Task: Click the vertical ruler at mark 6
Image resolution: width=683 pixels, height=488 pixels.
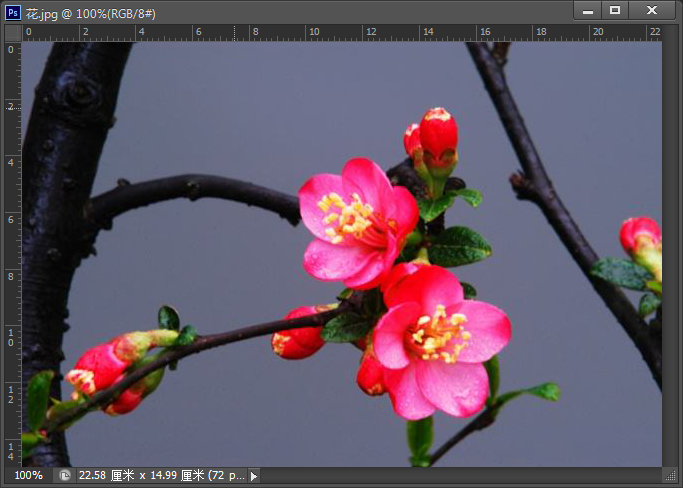Action: 12,218
